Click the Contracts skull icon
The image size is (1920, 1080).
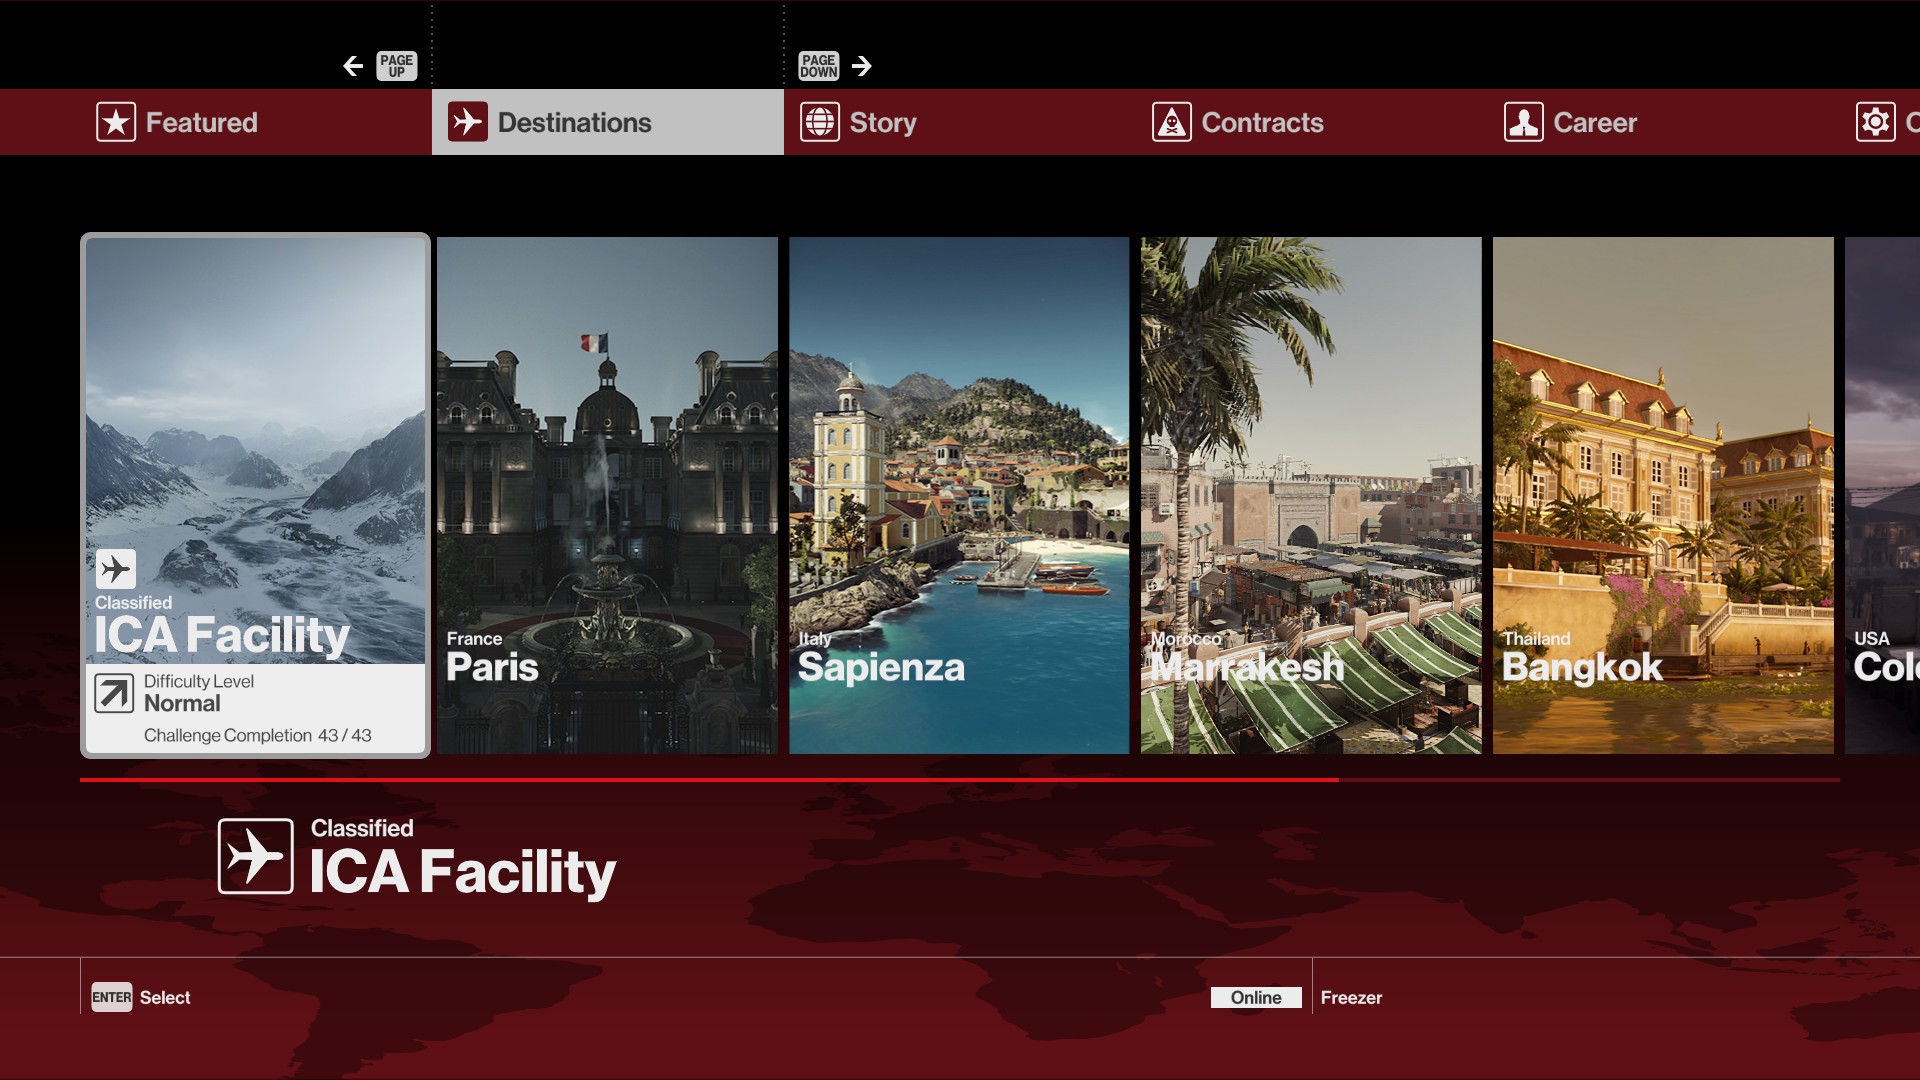coord(1171,122)
